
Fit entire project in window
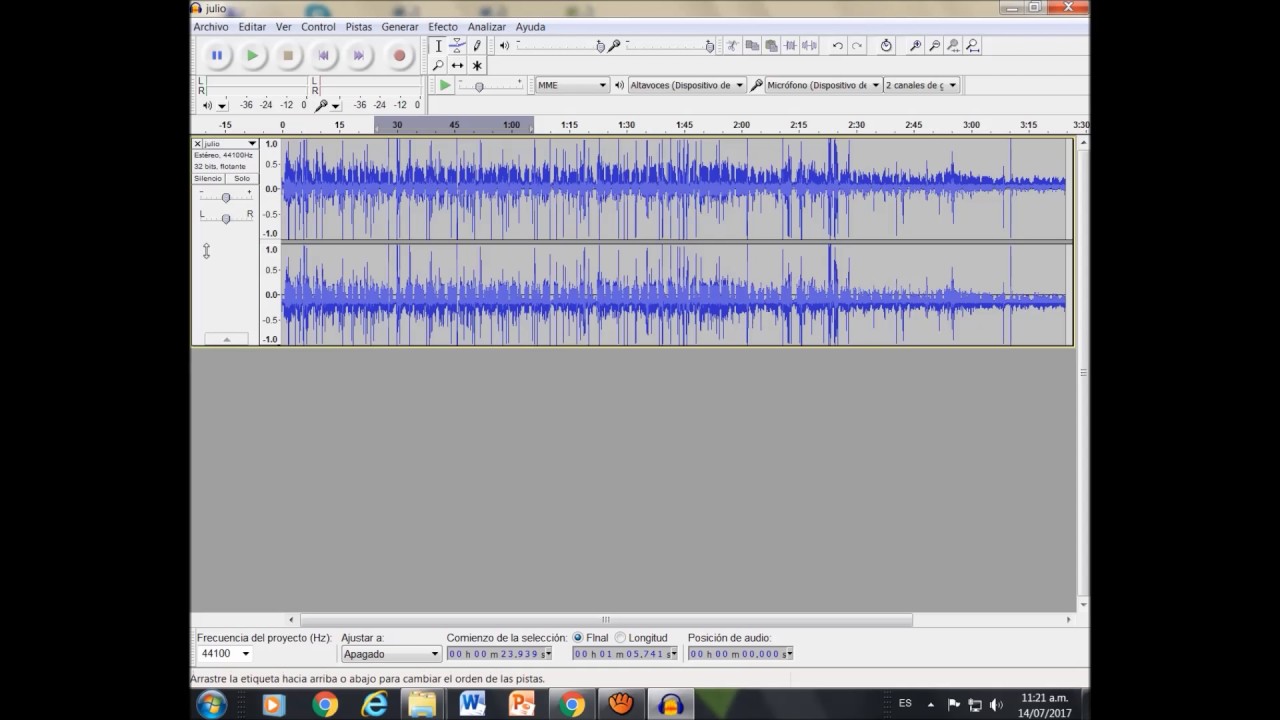973,46
